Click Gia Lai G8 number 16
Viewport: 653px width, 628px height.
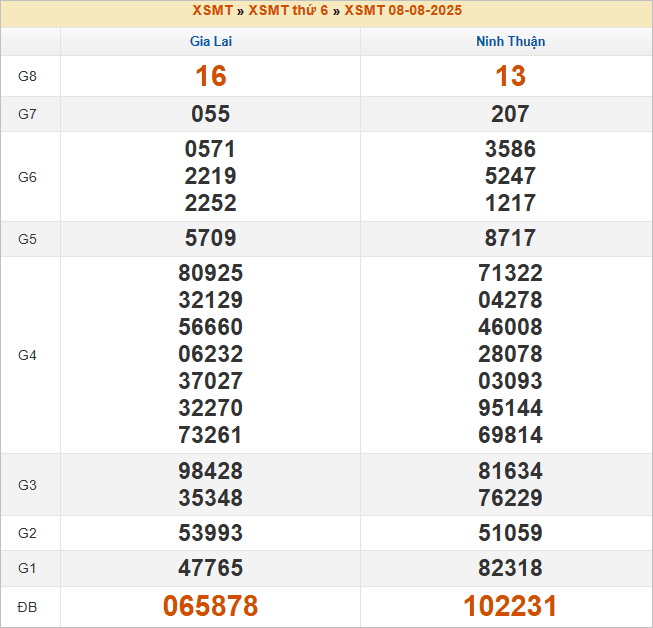click(x=211, y=76)
